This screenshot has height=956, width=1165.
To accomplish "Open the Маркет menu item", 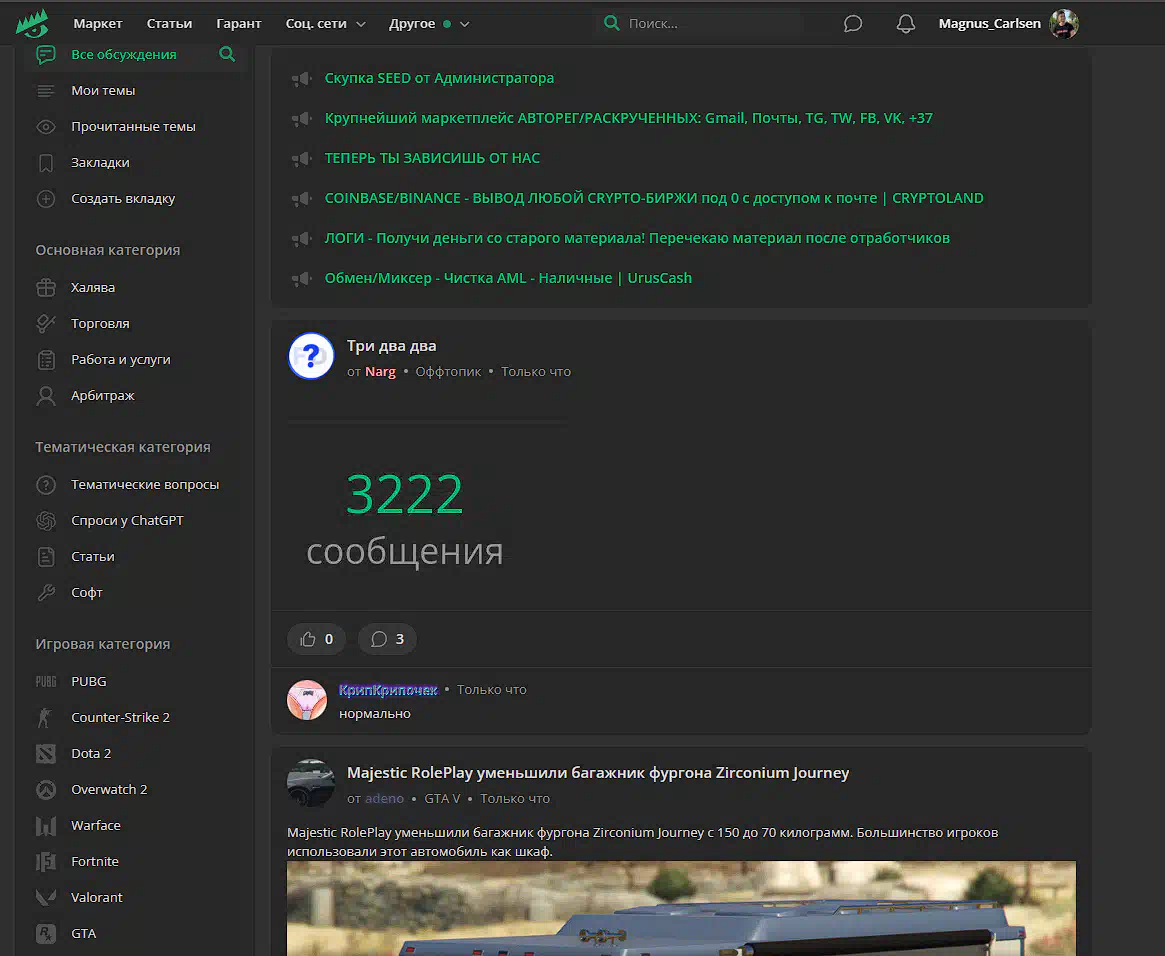I will pyautogui.click(x=98, y=24).
